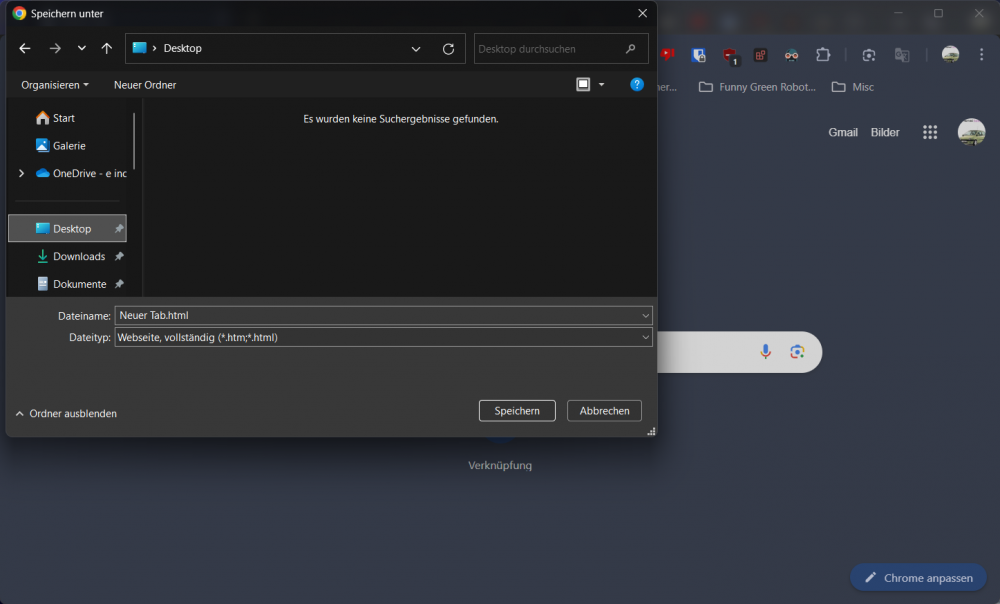The image size is (1000, 604).
Task: Open the Chrome extensions puzzle icon
Action: coord(823,55)
